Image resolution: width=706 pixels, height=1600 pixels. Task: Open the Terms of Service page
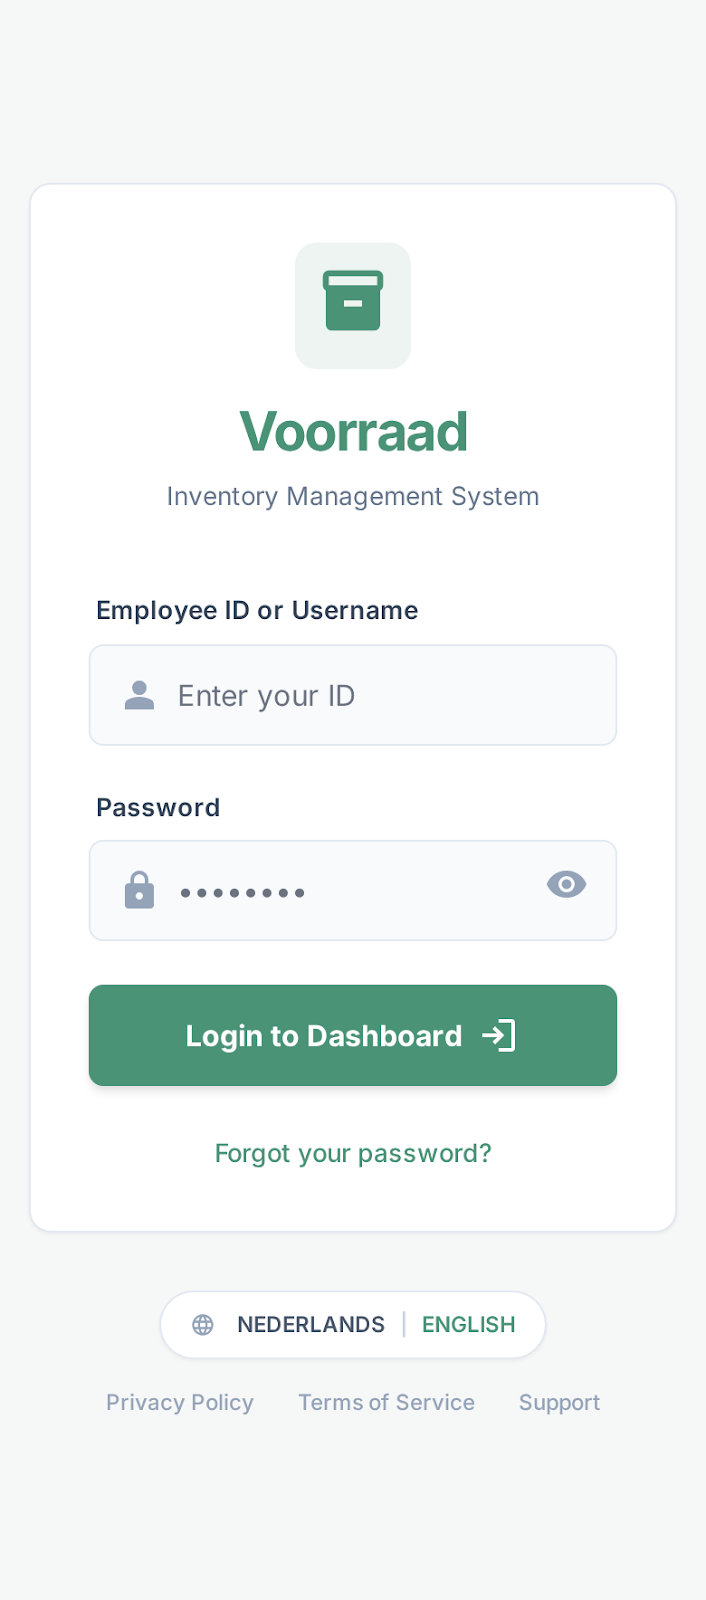386,1402
